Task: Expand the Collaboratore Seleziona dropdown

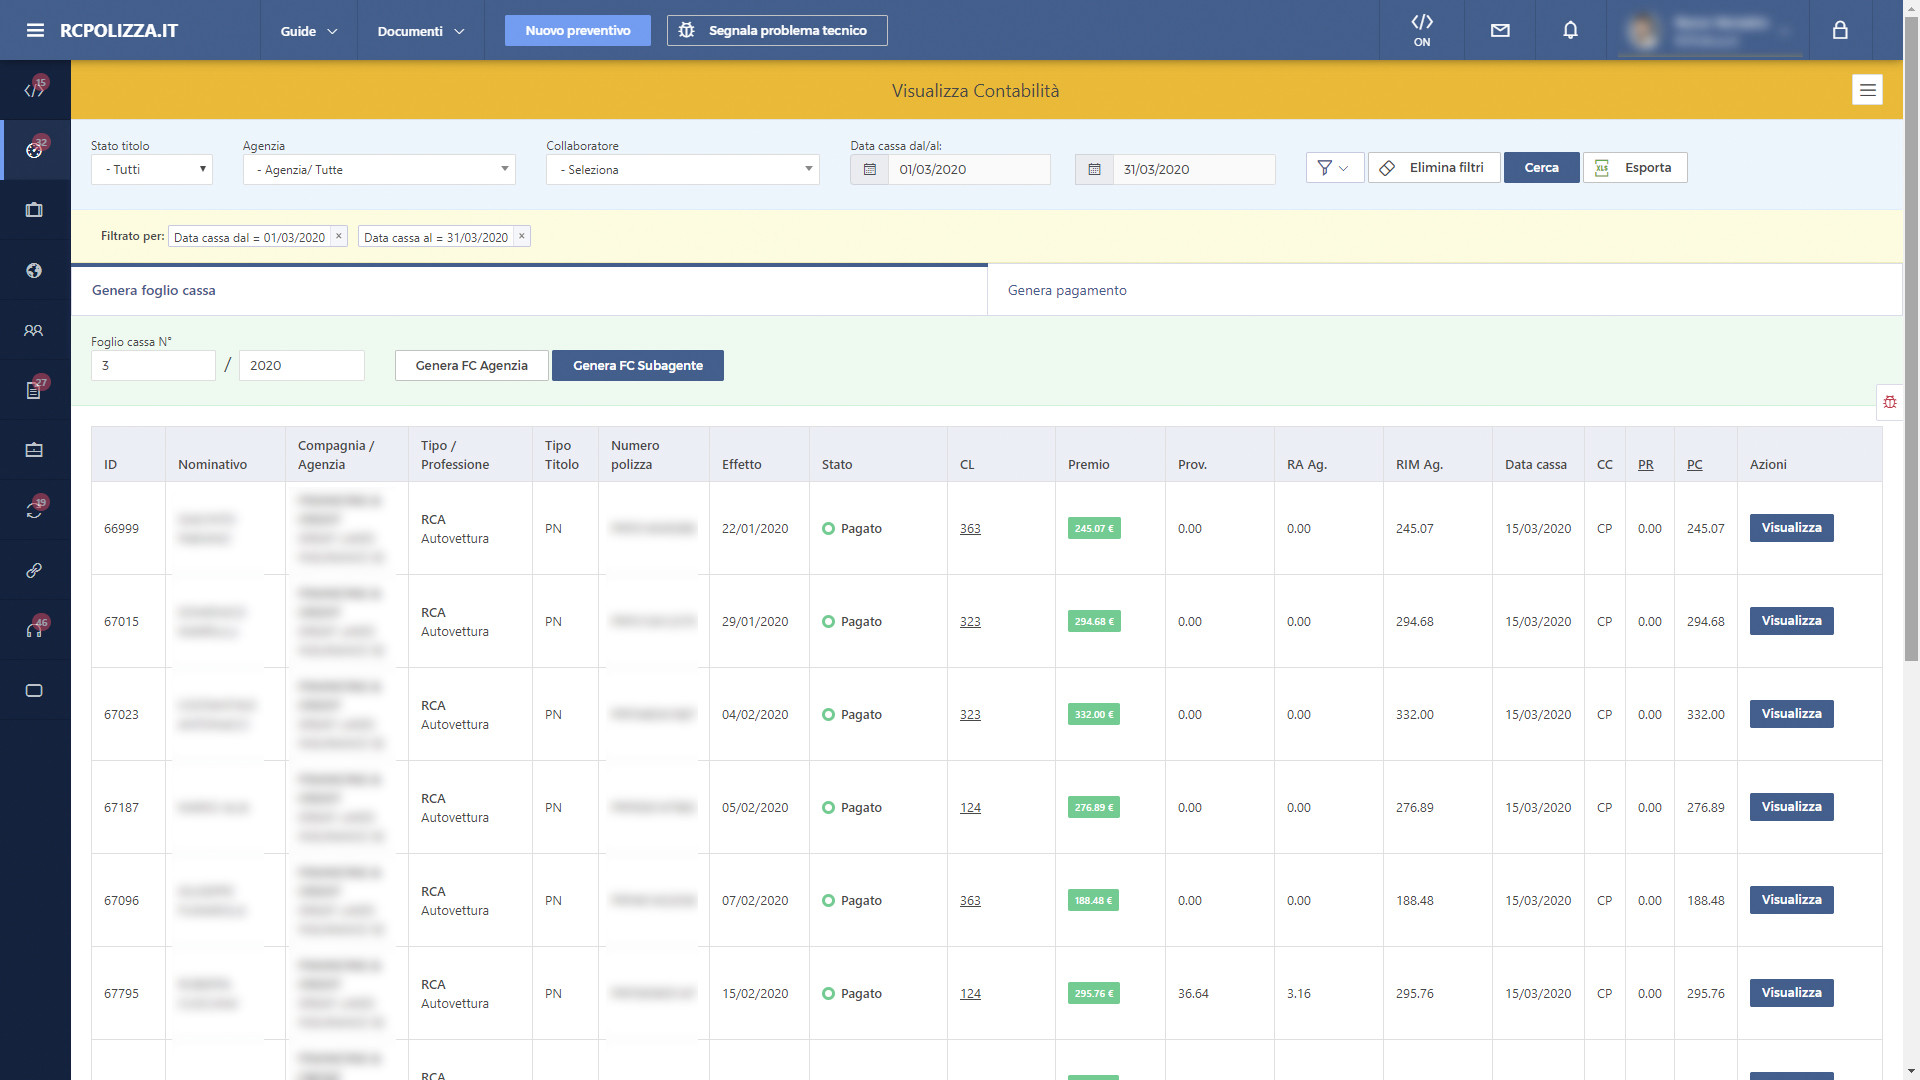Action: 683,169
